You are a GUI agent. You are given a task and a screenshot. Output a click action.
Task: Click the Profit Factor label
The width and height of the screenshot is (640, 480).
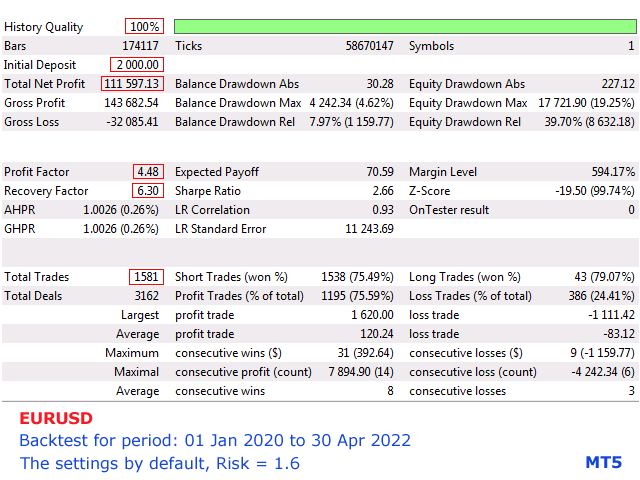coord(37,172)
